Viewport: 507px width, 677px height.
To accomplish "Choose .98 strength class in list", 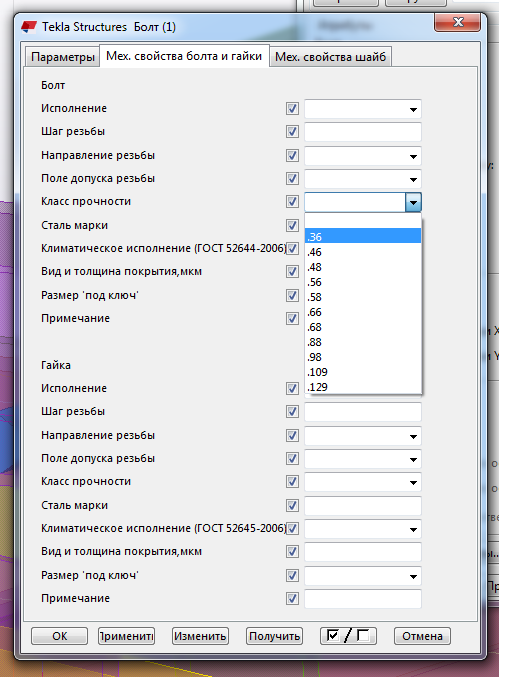I will tap(363, 357).
